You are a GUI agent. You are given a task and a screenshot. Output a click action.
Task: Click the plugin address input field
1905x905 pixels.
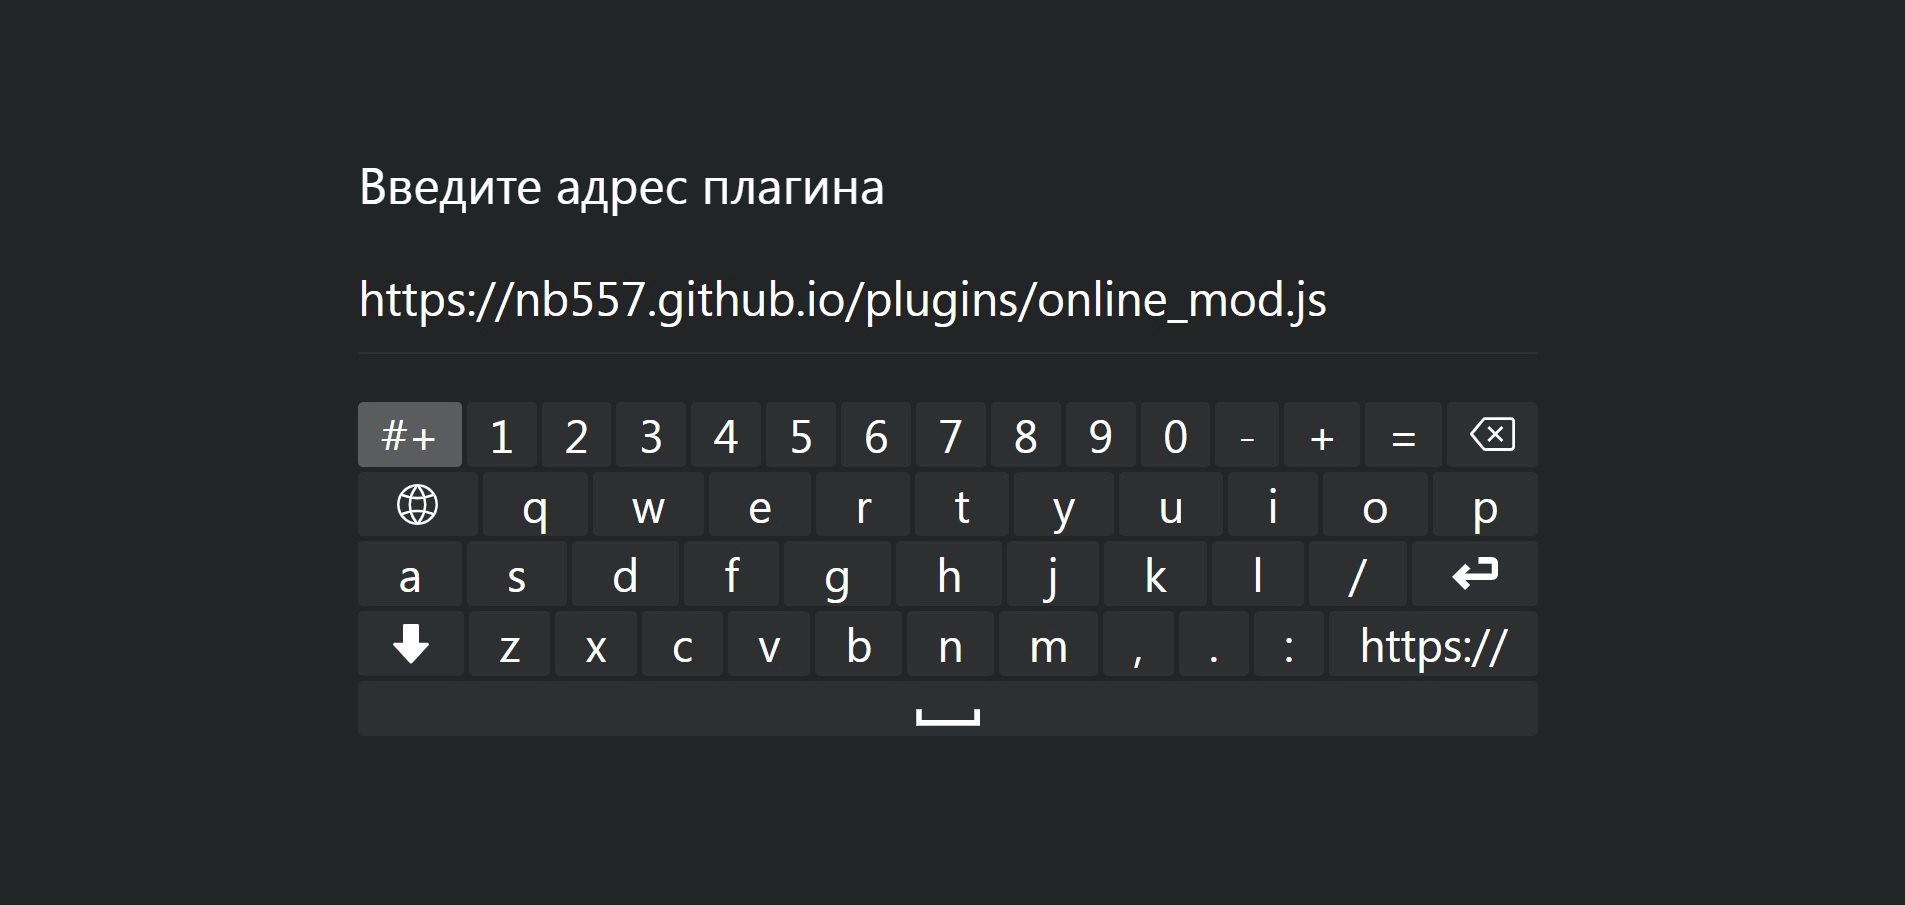[947, 300]
